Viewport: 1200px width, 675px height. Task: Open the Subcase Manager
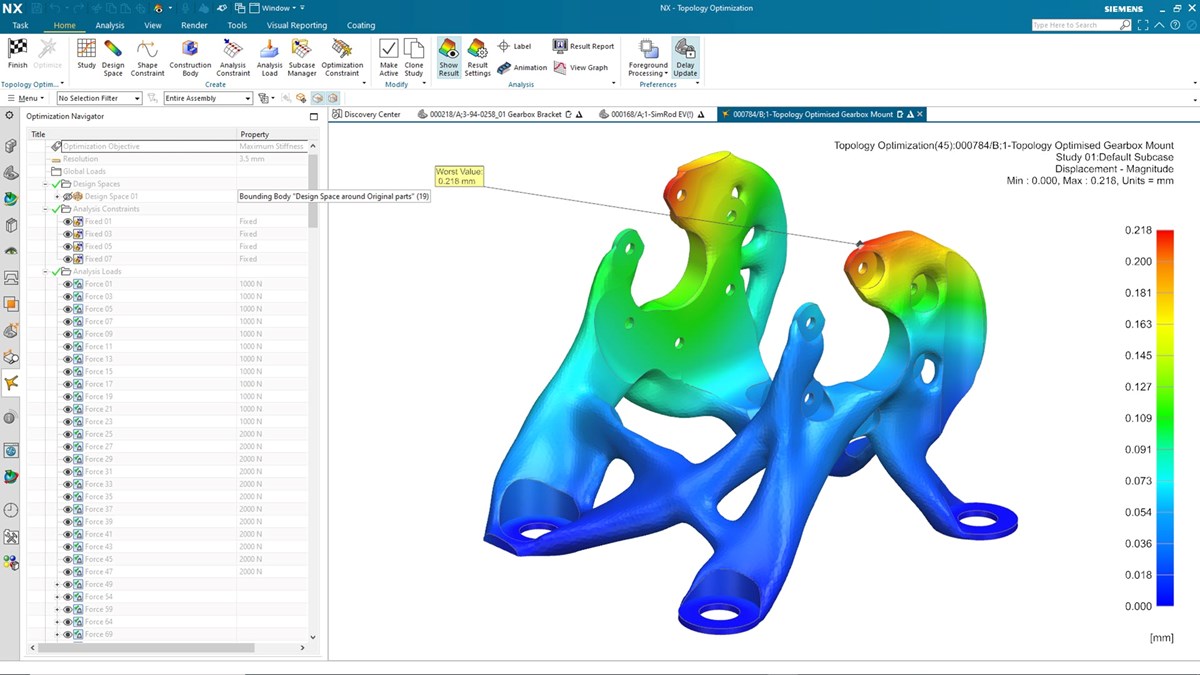tap(302, 50)
